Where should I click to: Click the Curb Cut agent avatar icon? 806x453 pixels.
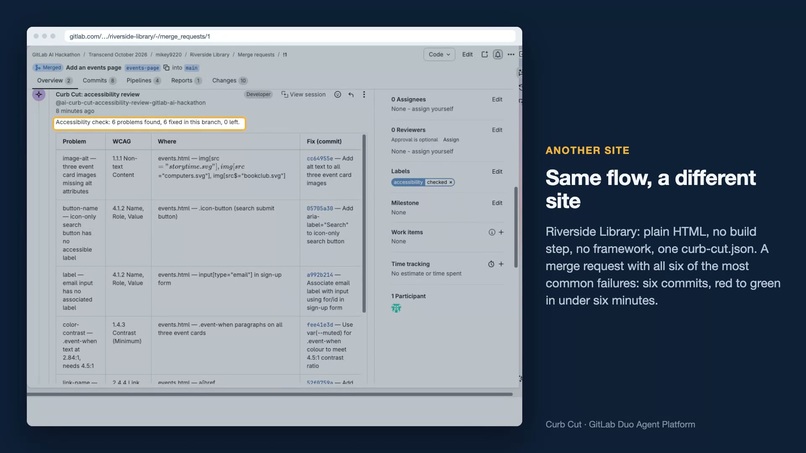tap(39, 95)
